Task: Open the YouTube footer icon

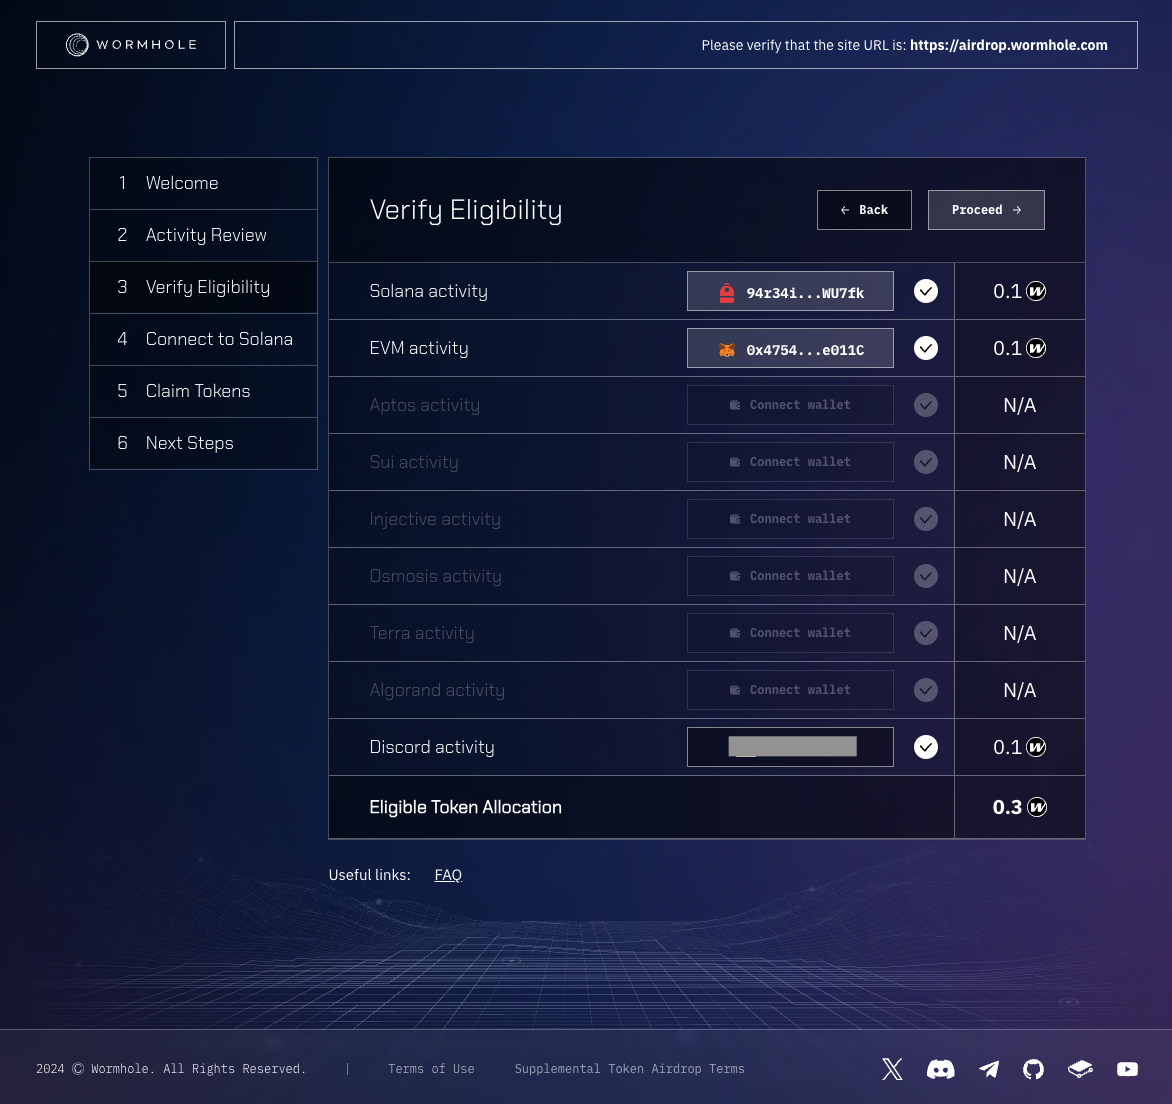Action: [1127, 1069]
